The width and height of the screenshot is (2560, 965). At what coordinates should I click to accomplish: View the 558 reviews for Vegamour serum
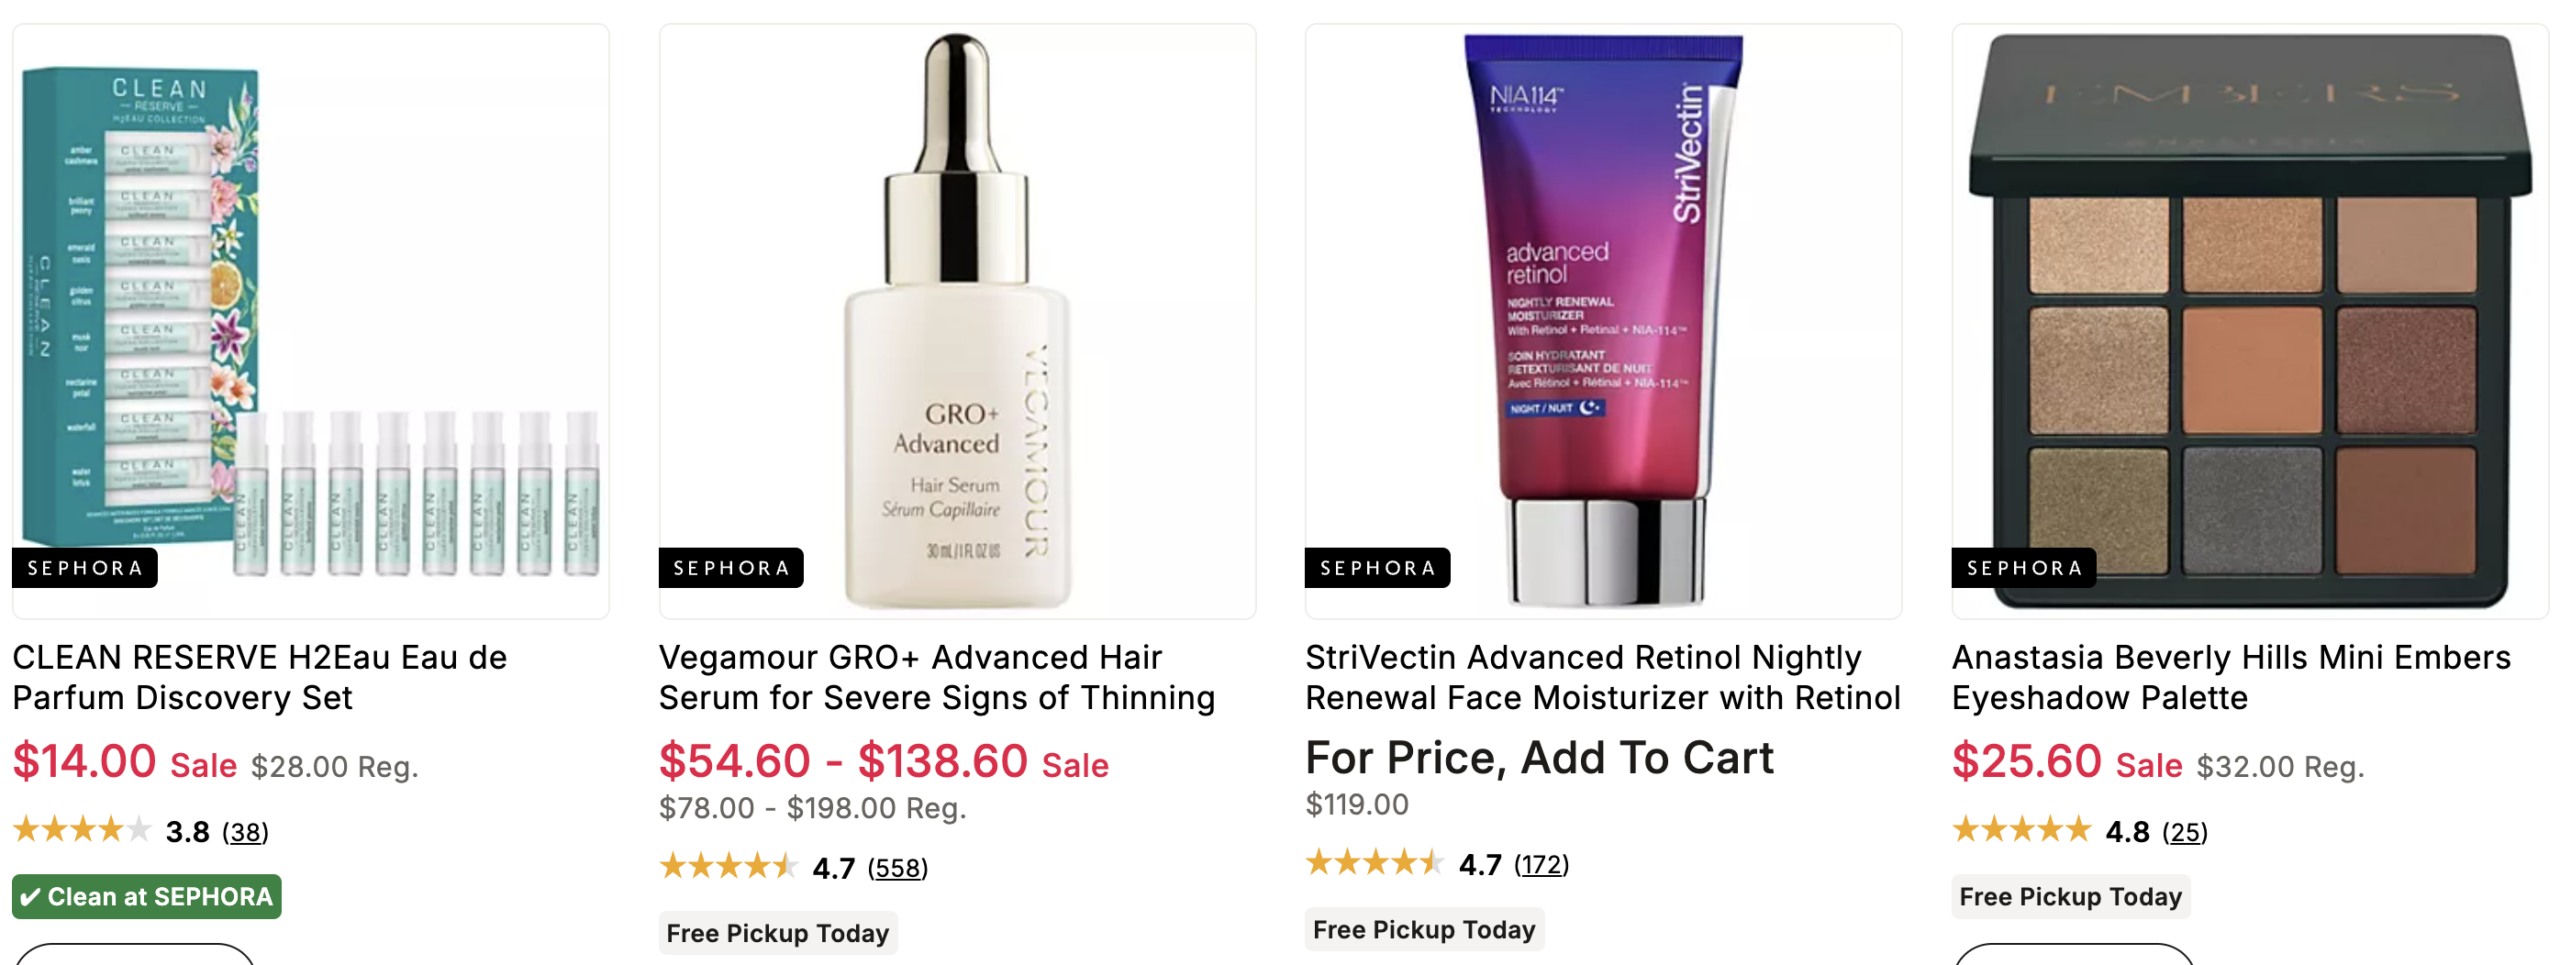coord(897,868)
